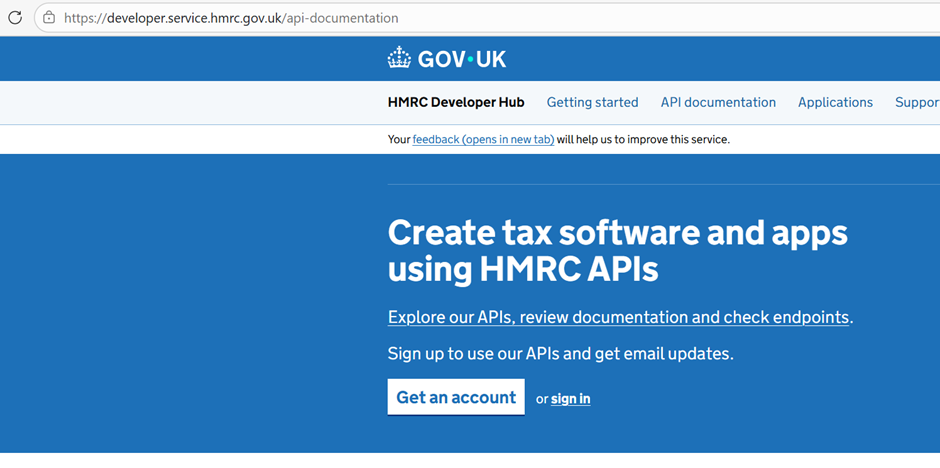Click the Get an account button
Image resolution: width=940 pixels, height=468 pixels.
456,397
